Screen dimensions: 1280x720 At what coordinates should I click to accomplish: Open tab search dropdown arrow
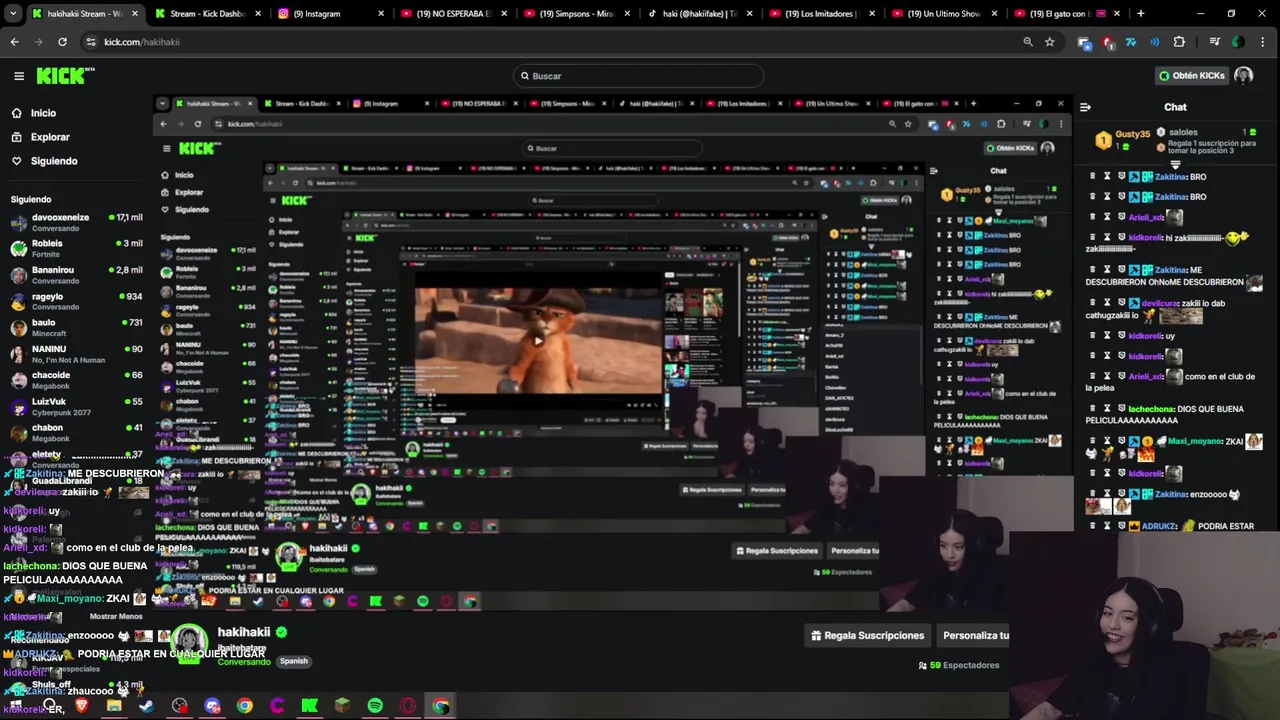click(13, 14)
